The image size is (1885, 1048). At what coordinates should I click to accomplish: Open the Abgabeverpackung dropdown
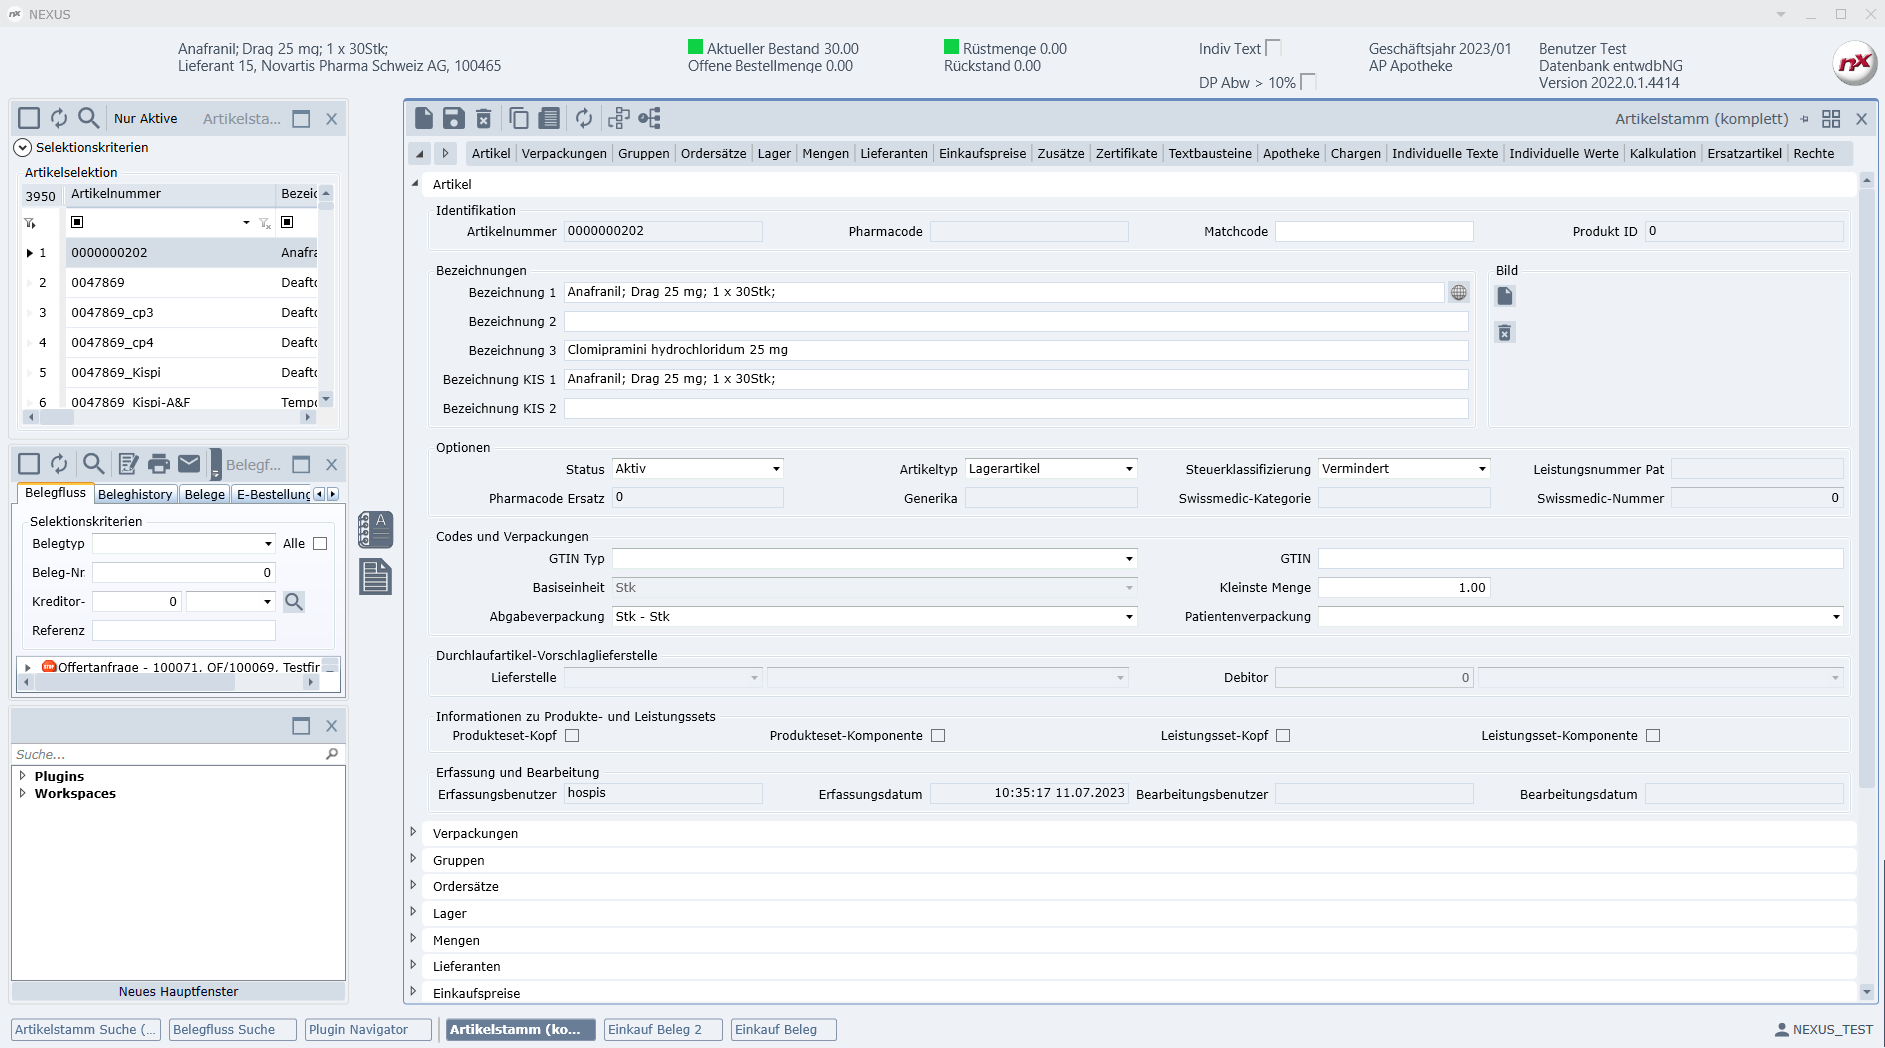(1130, 617)
